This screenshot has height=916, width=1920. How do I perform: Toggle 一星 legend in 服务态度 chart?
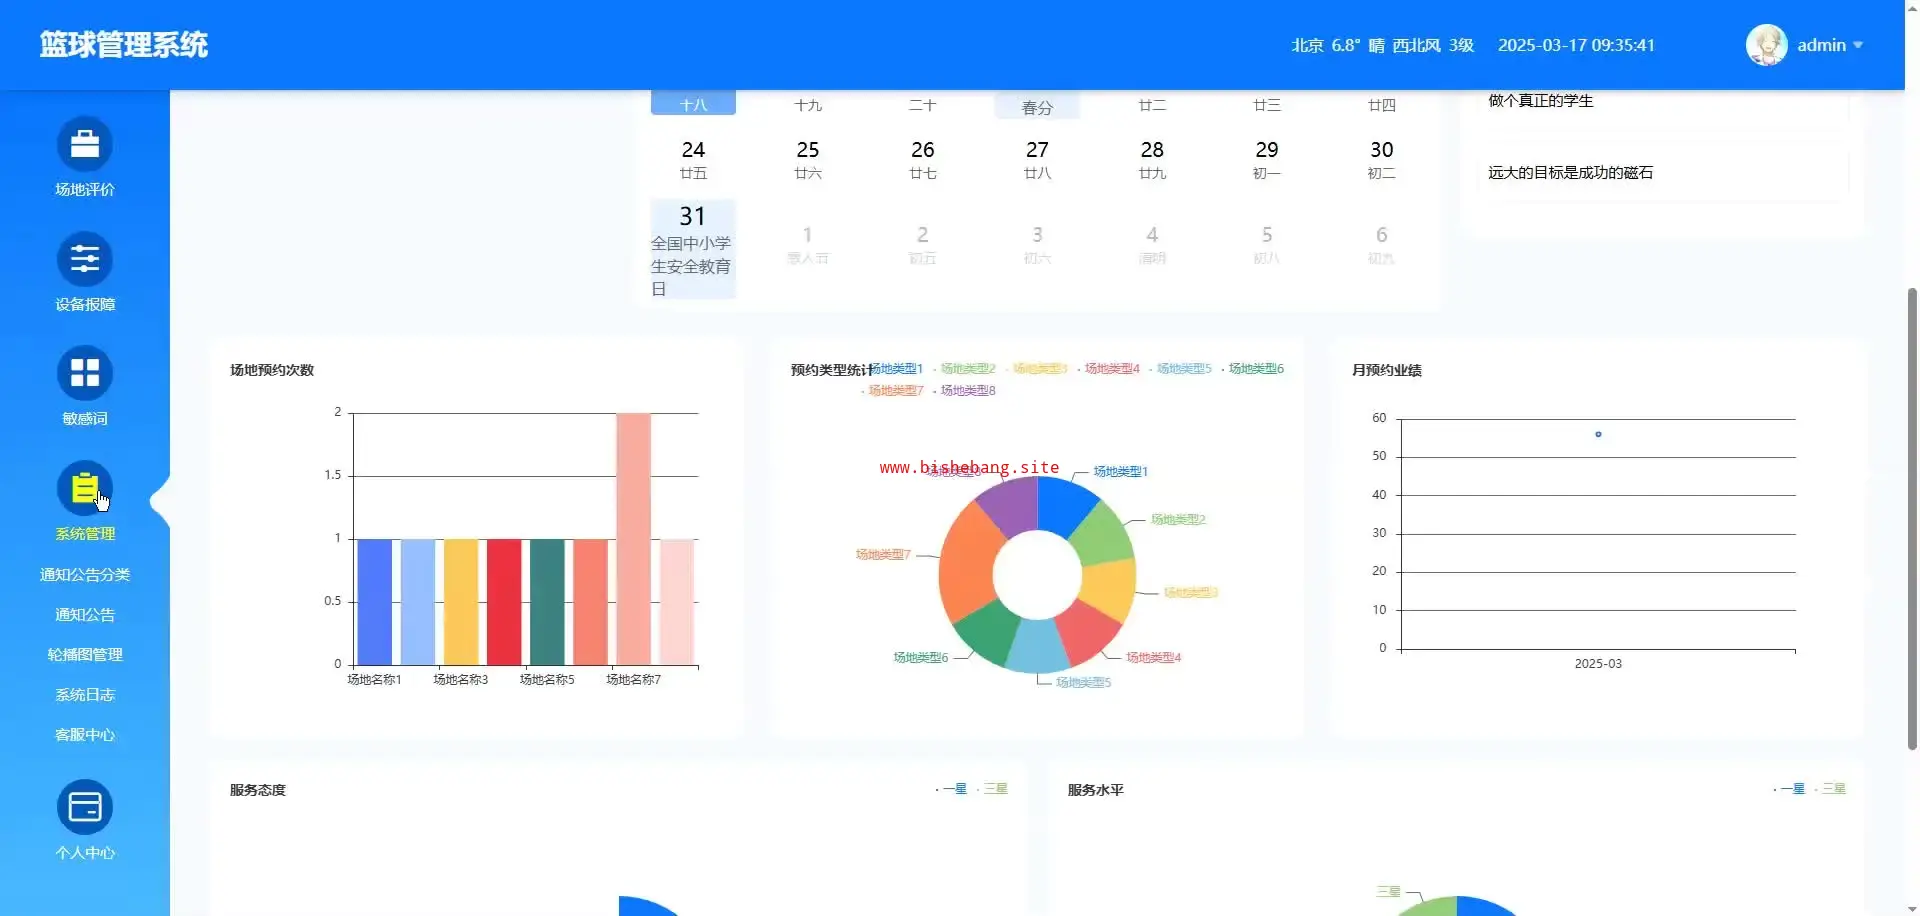(954, 789)
